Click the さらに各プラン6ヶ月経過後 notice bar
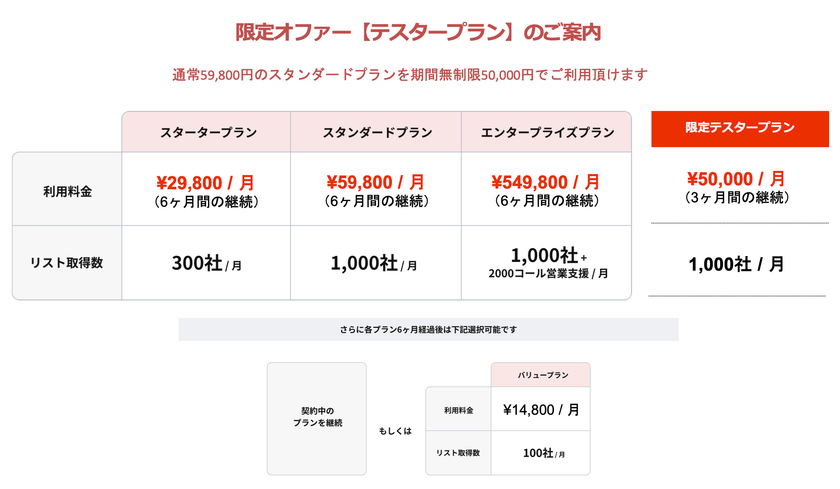The width and height of the screenshot is (840, 489). 428,329
